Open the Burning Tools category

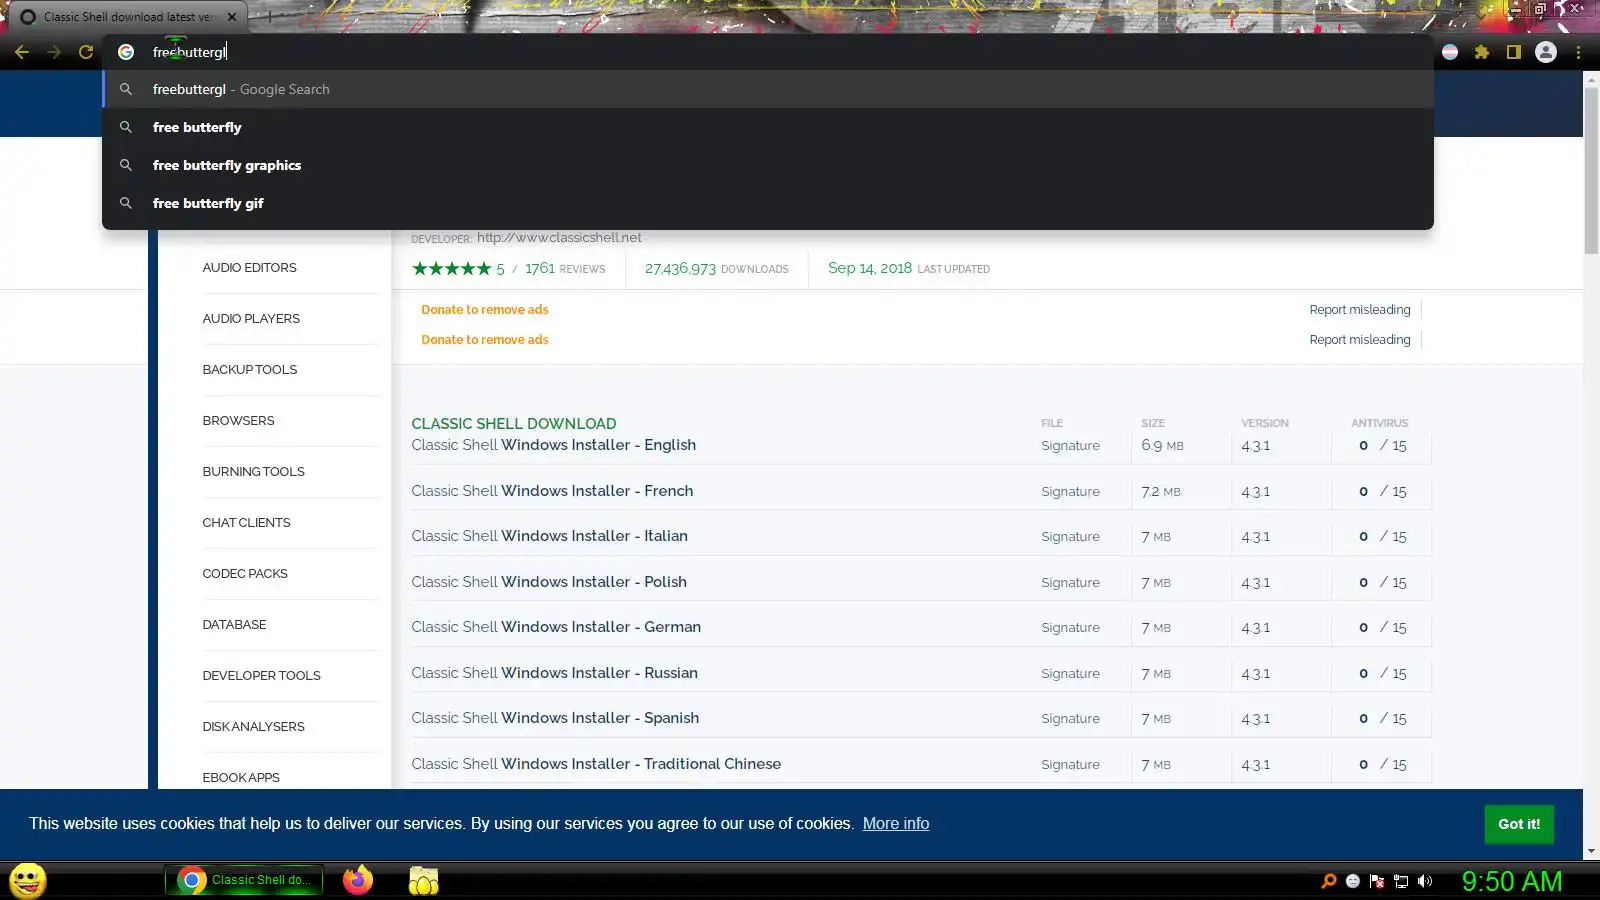pyautogui.click(x=253, y=472)
